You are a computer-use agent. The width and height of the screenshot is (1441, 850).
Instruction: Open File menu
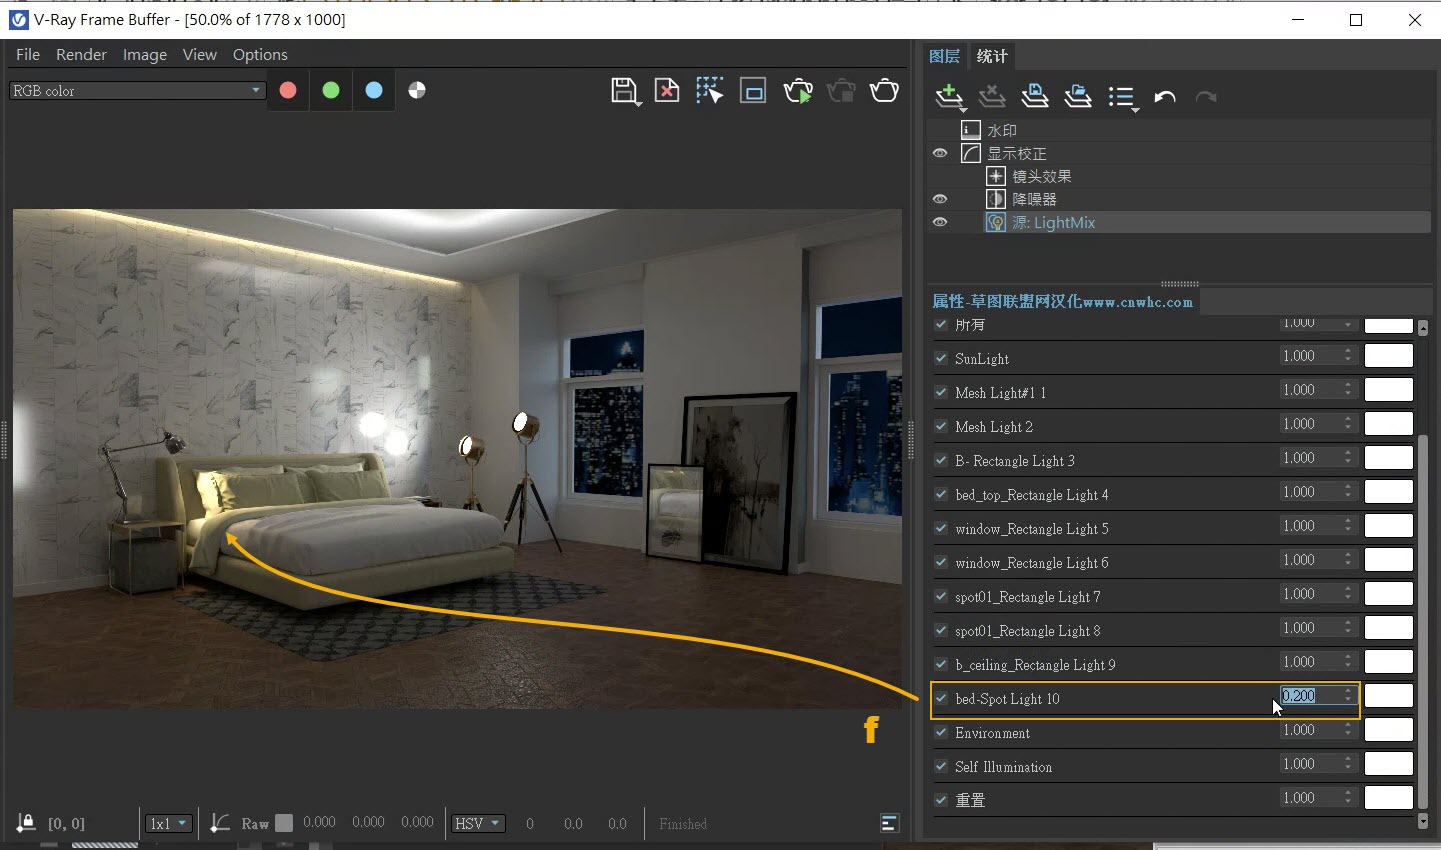(28, 54)
